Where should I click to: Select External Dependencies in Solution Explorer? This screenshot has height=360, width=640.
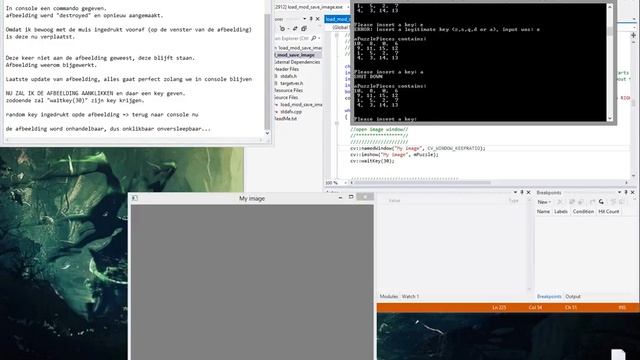click(298, 62)
